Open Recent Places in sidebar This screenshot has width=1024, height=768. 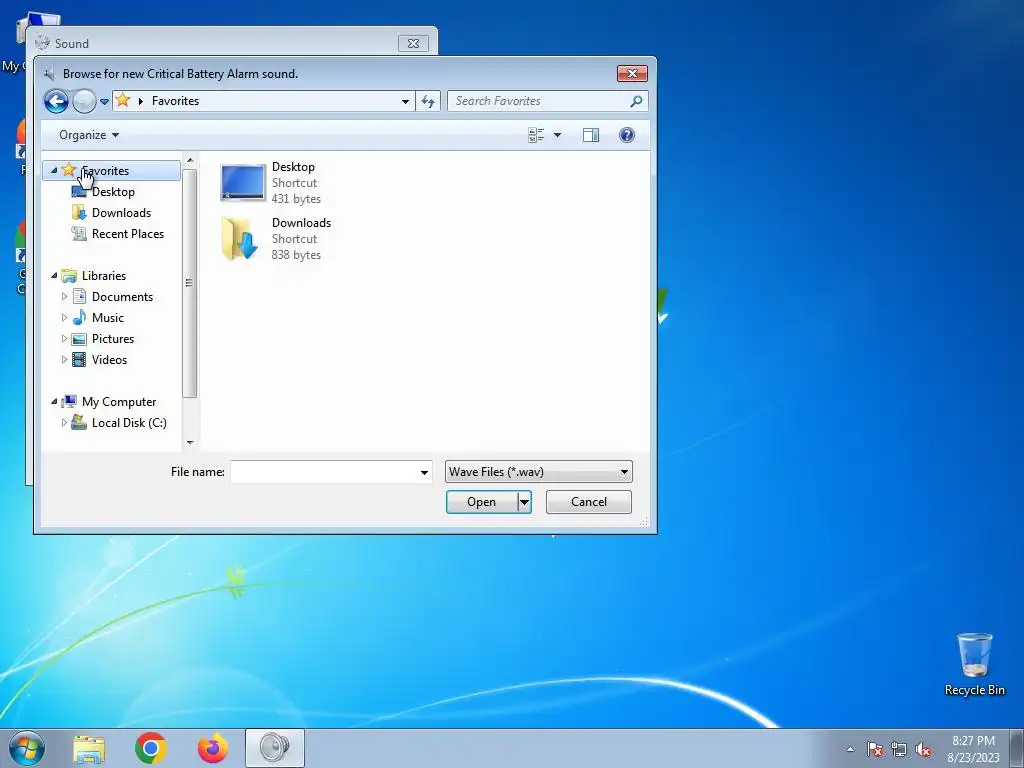click(x=127, y=234)
